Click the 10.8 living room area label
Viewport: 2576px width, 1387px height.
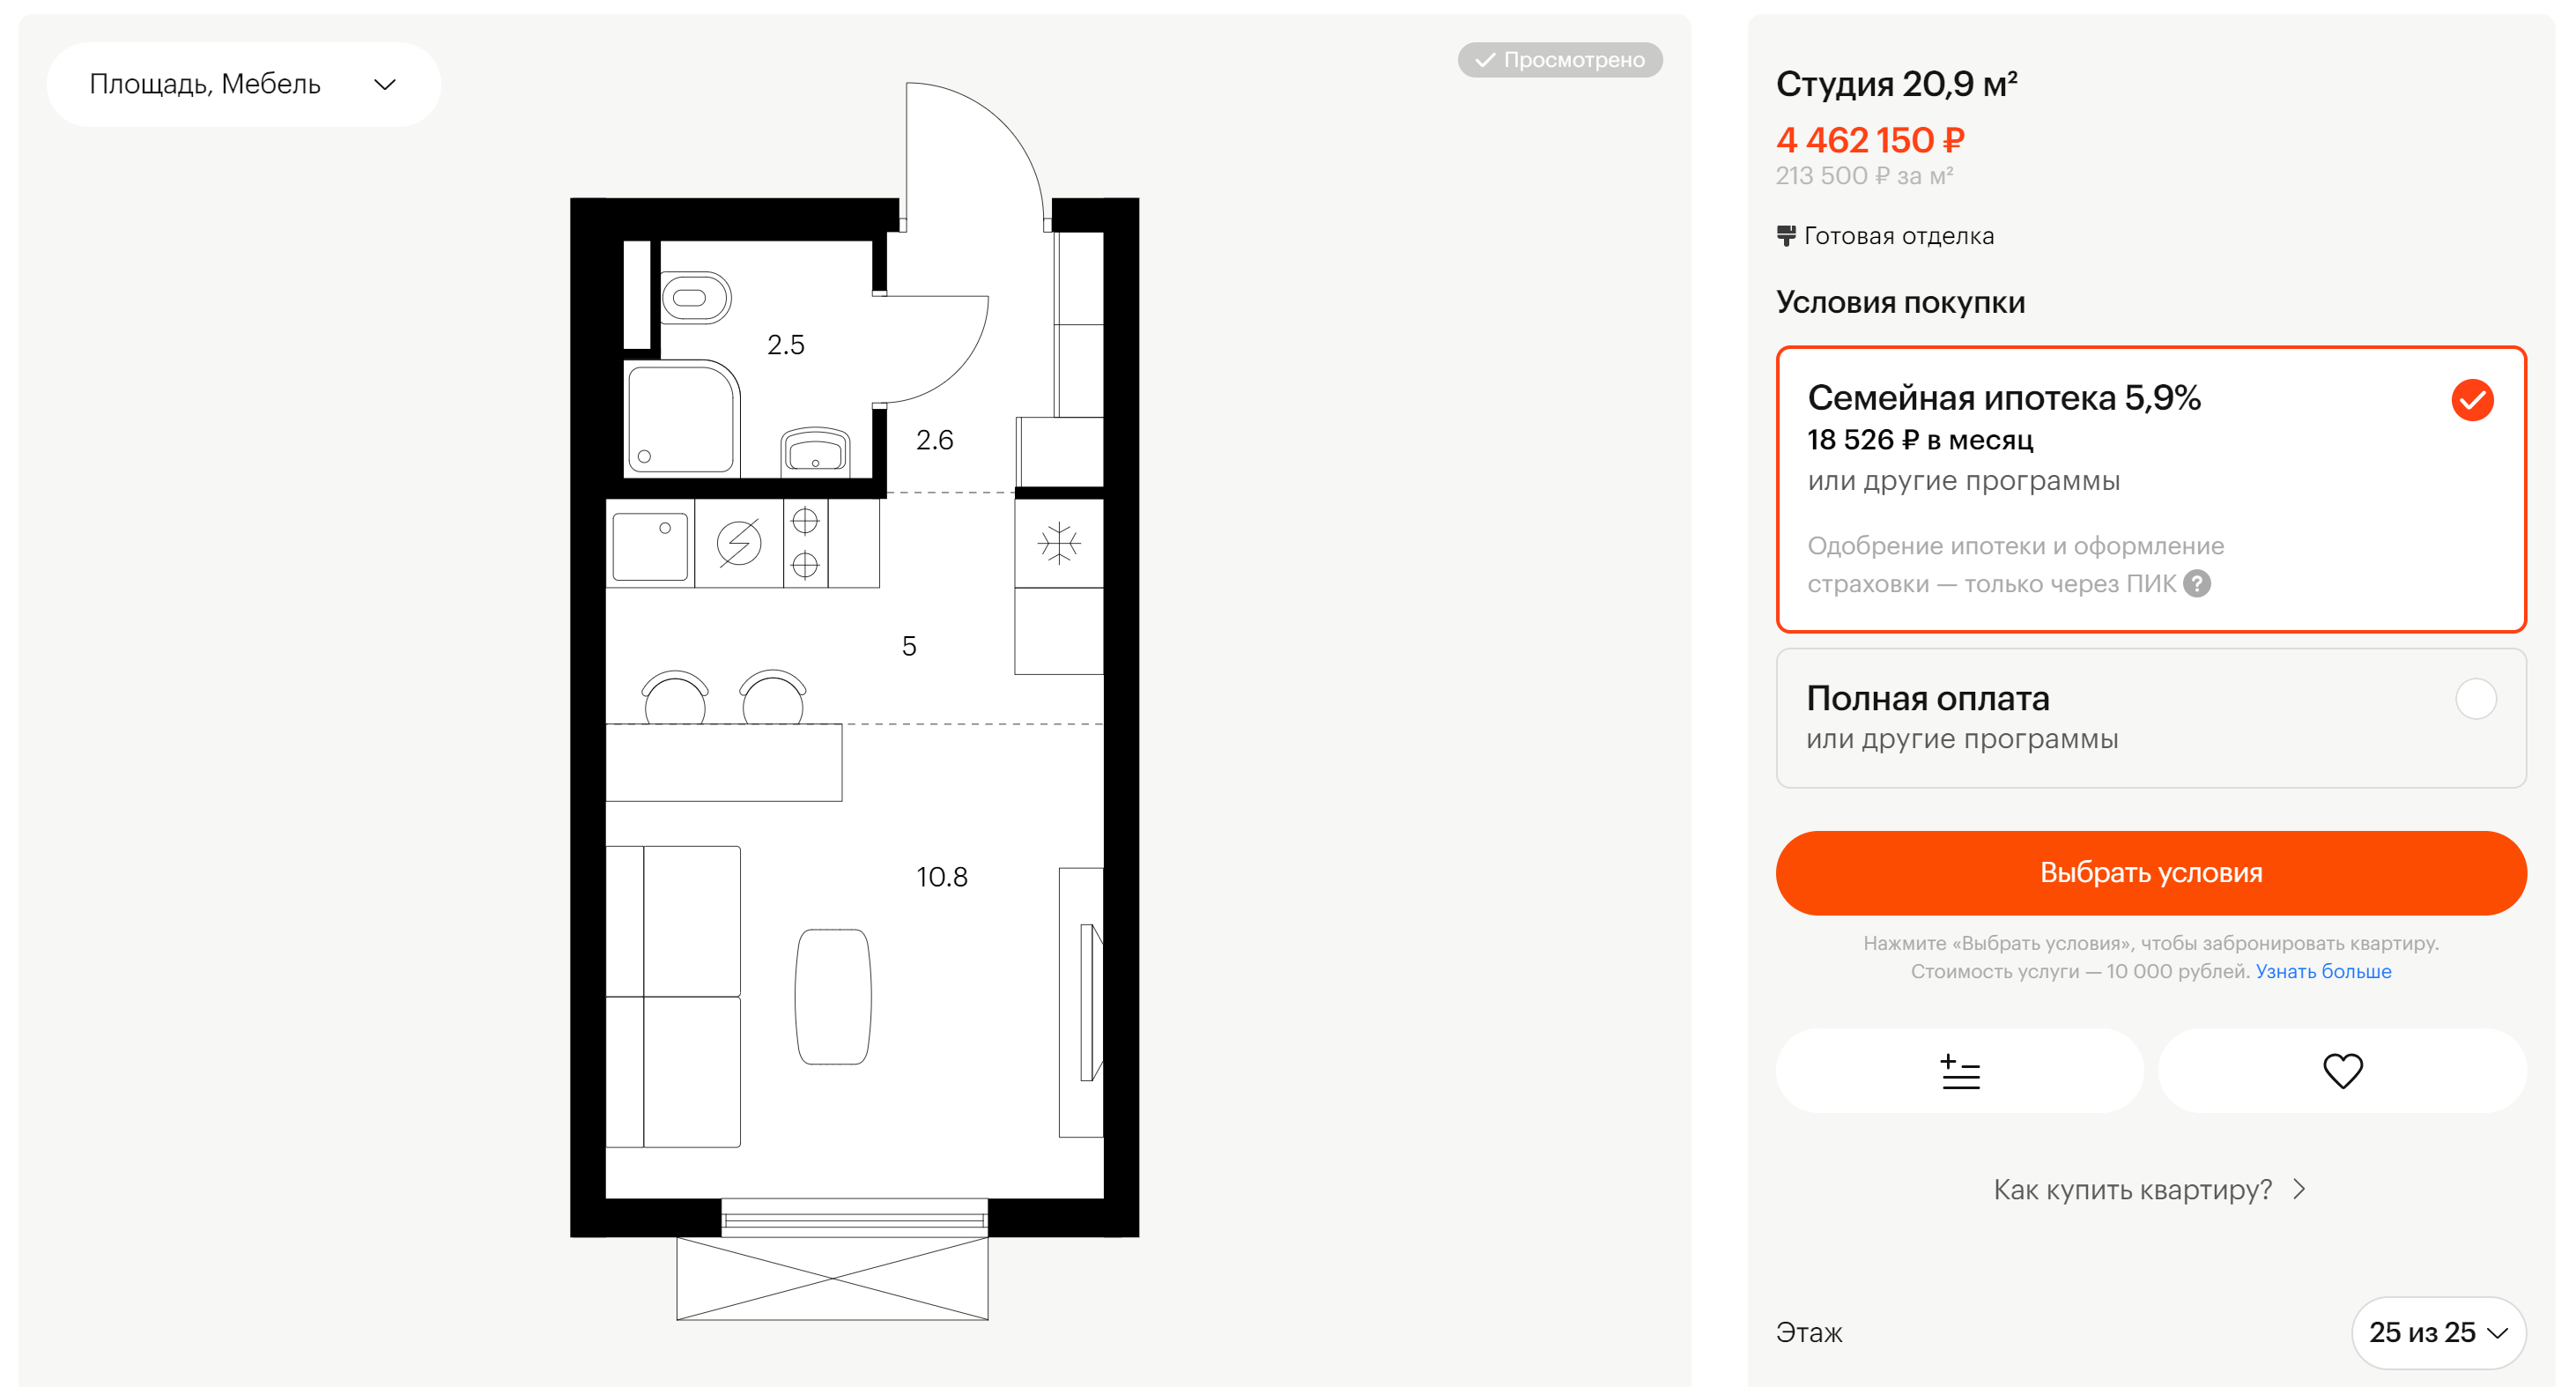click(941, 877)
